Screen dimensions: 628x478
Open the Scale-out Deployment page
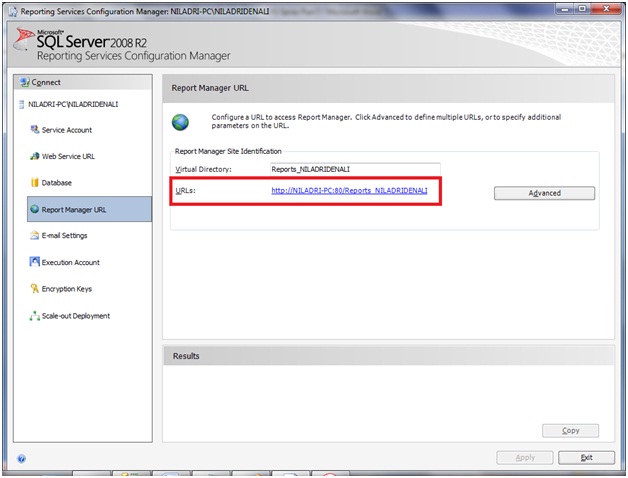pos(76,316)
